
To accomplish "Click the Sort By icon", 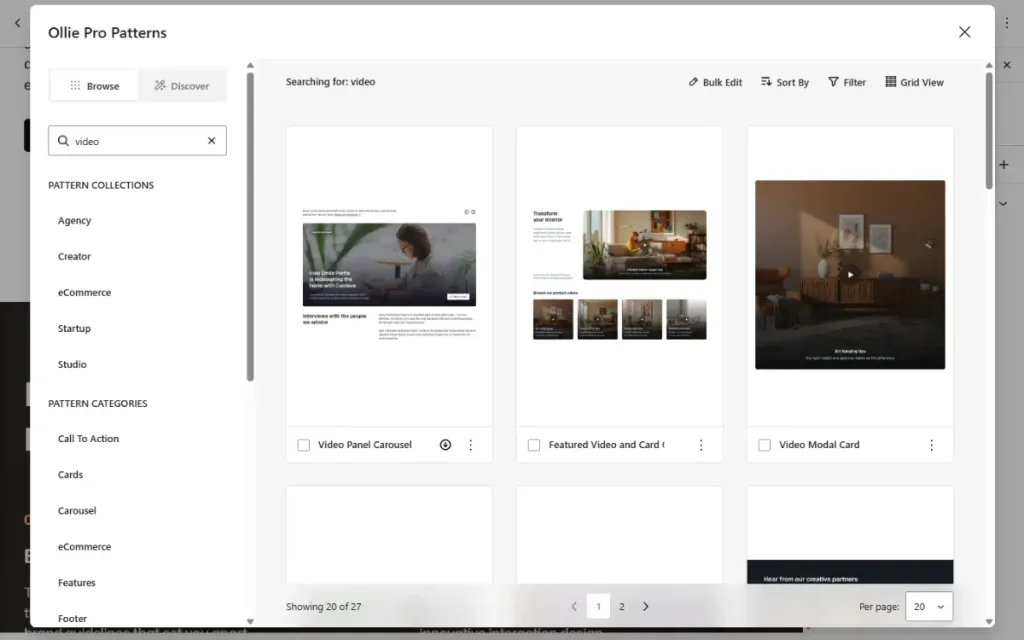I will click(766, 82).
